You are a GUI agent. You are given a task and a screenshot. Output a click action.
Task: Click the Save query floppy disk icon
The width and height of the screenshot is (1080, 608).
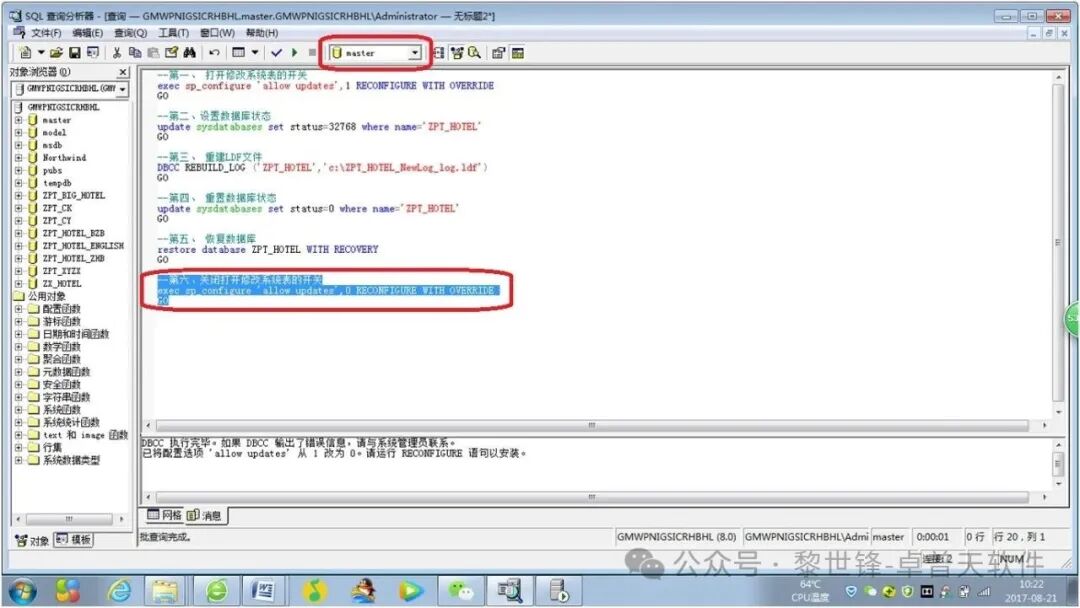click(x=74, y=53)
